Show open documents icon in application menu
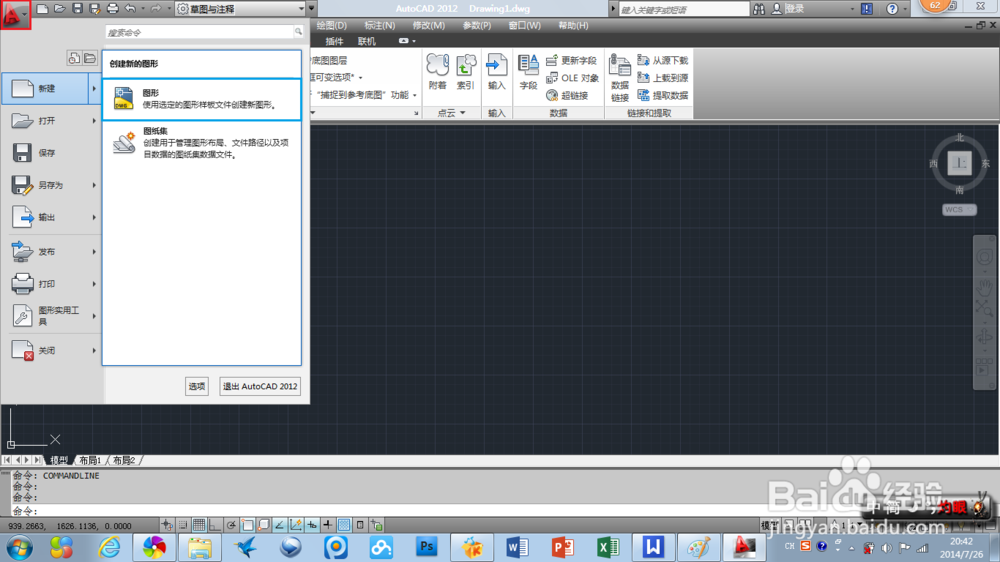 tap(90, 58)
